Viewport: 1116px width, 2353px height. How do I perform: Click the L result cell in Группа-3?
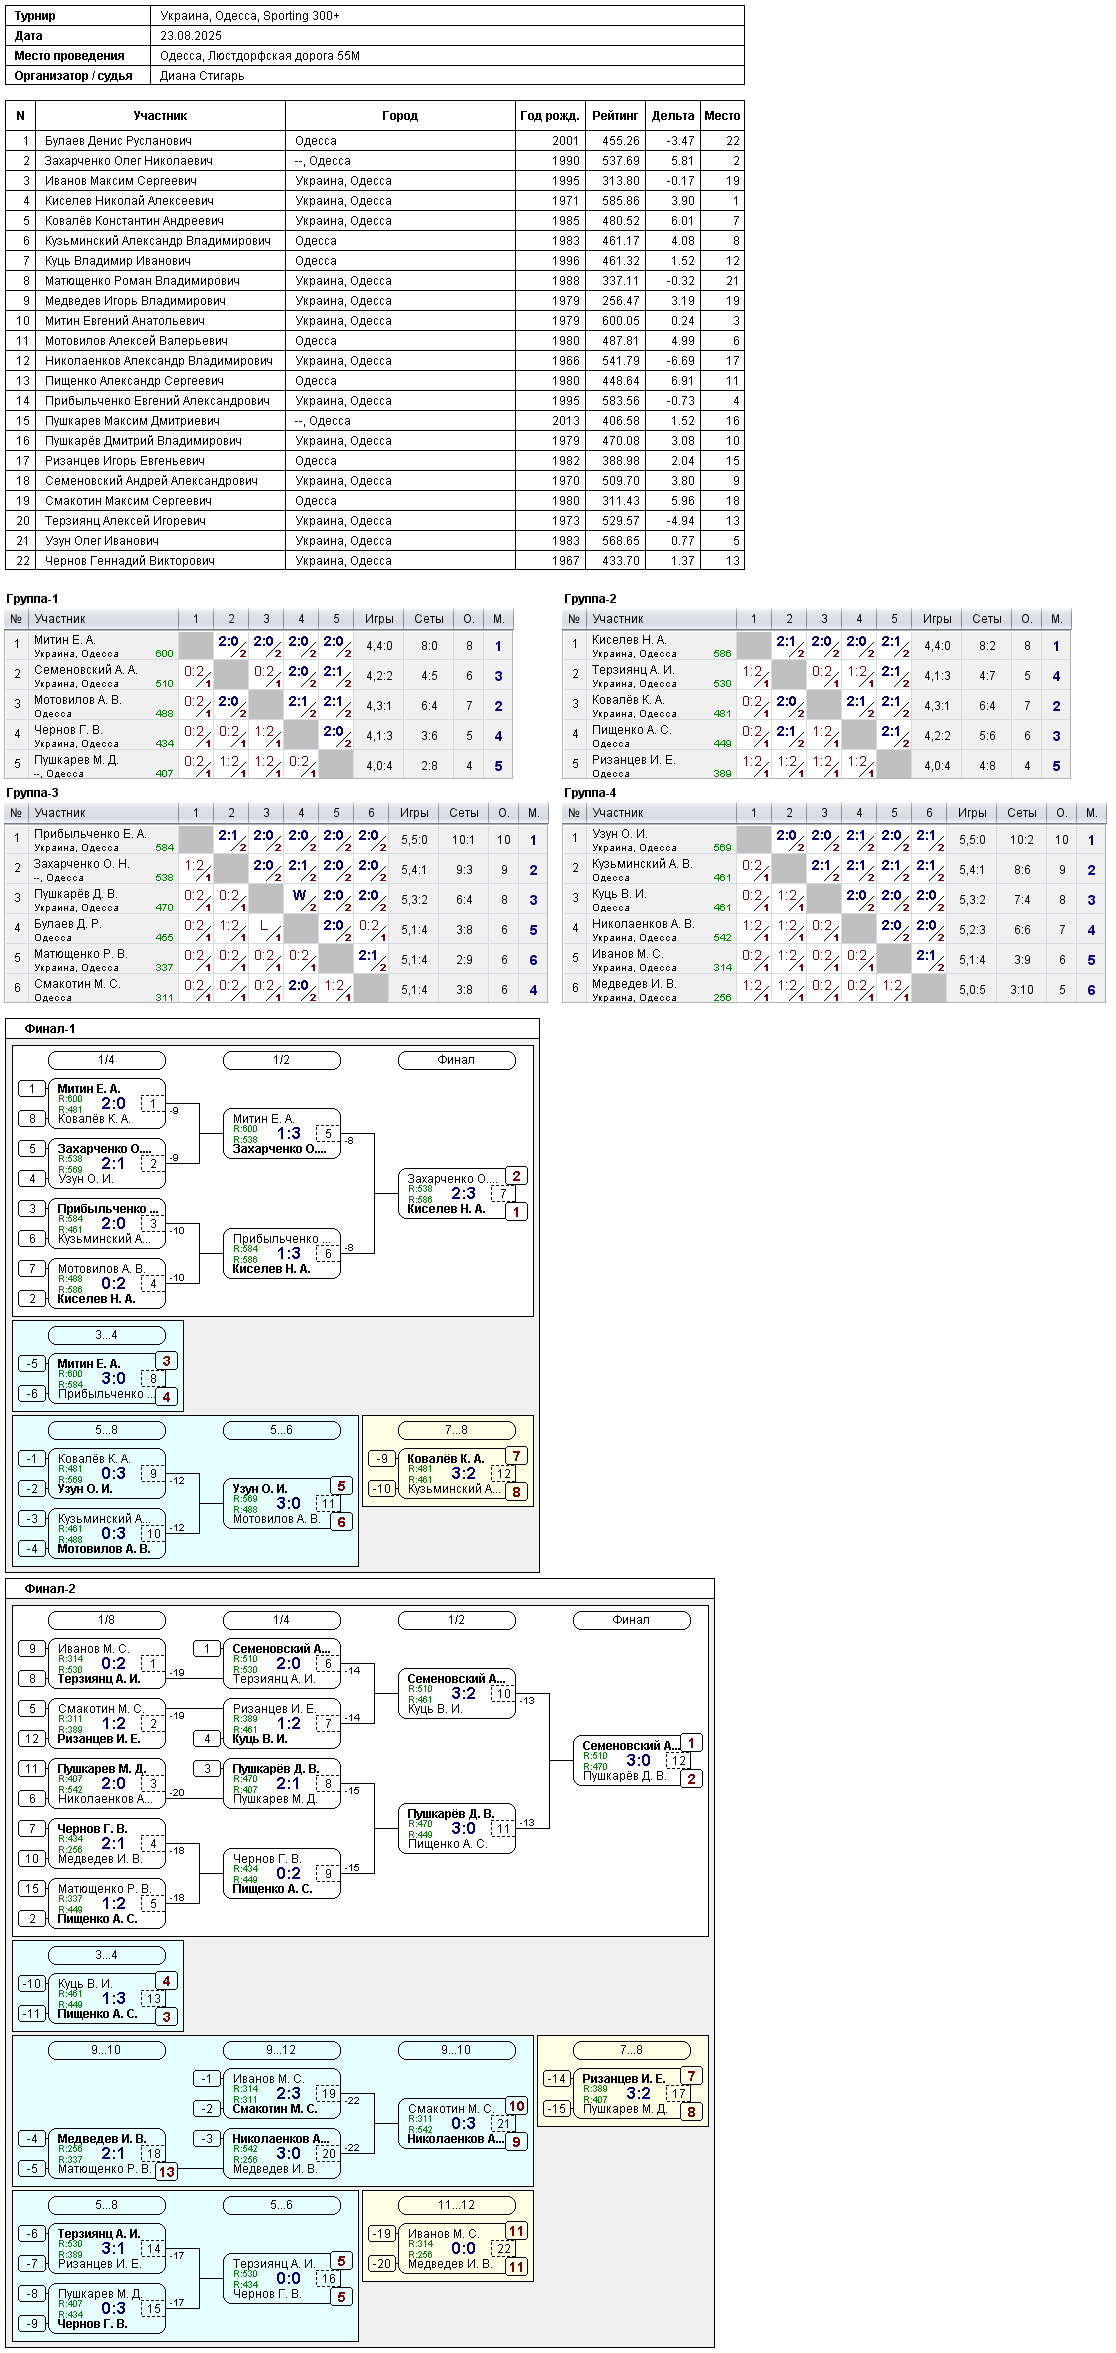266,927
